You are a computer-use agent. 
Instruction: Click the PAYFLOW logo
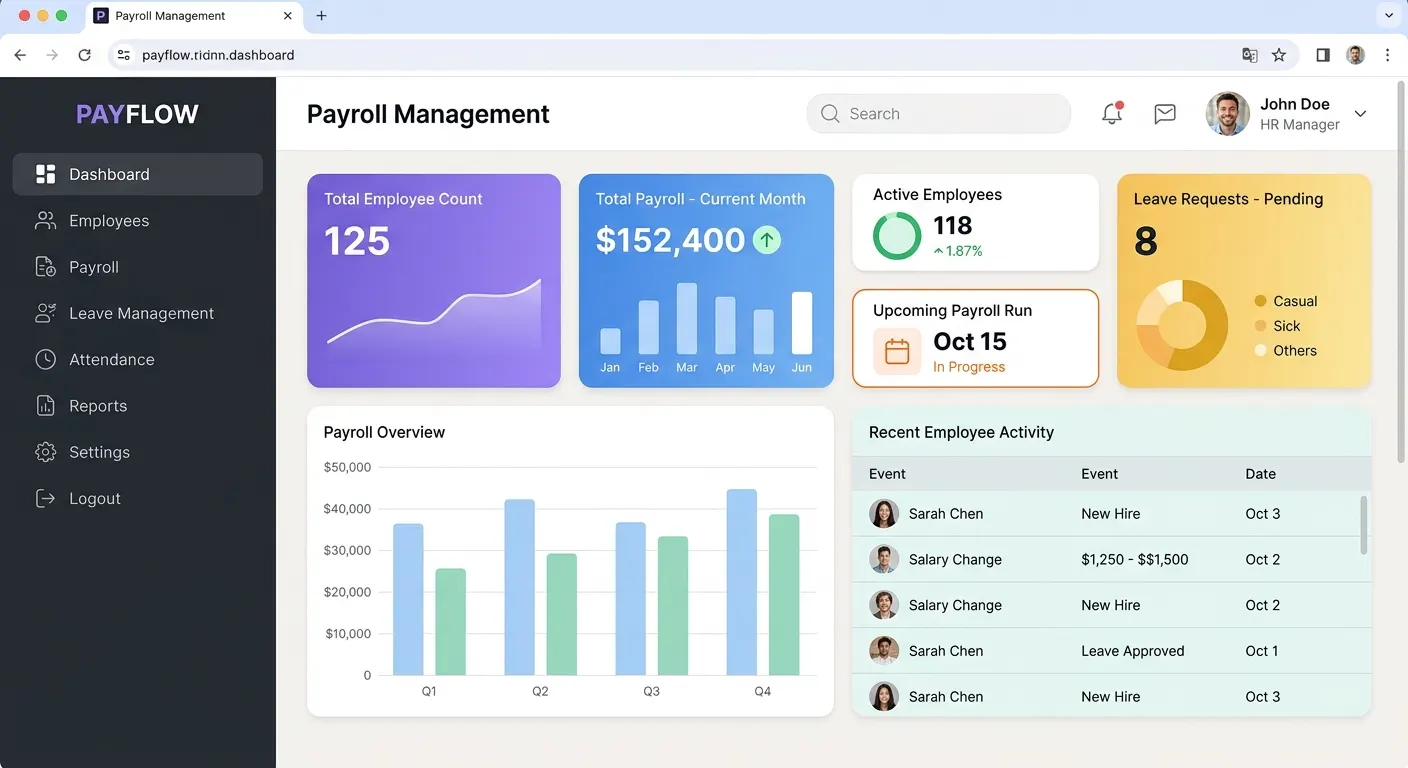[137, 114]
